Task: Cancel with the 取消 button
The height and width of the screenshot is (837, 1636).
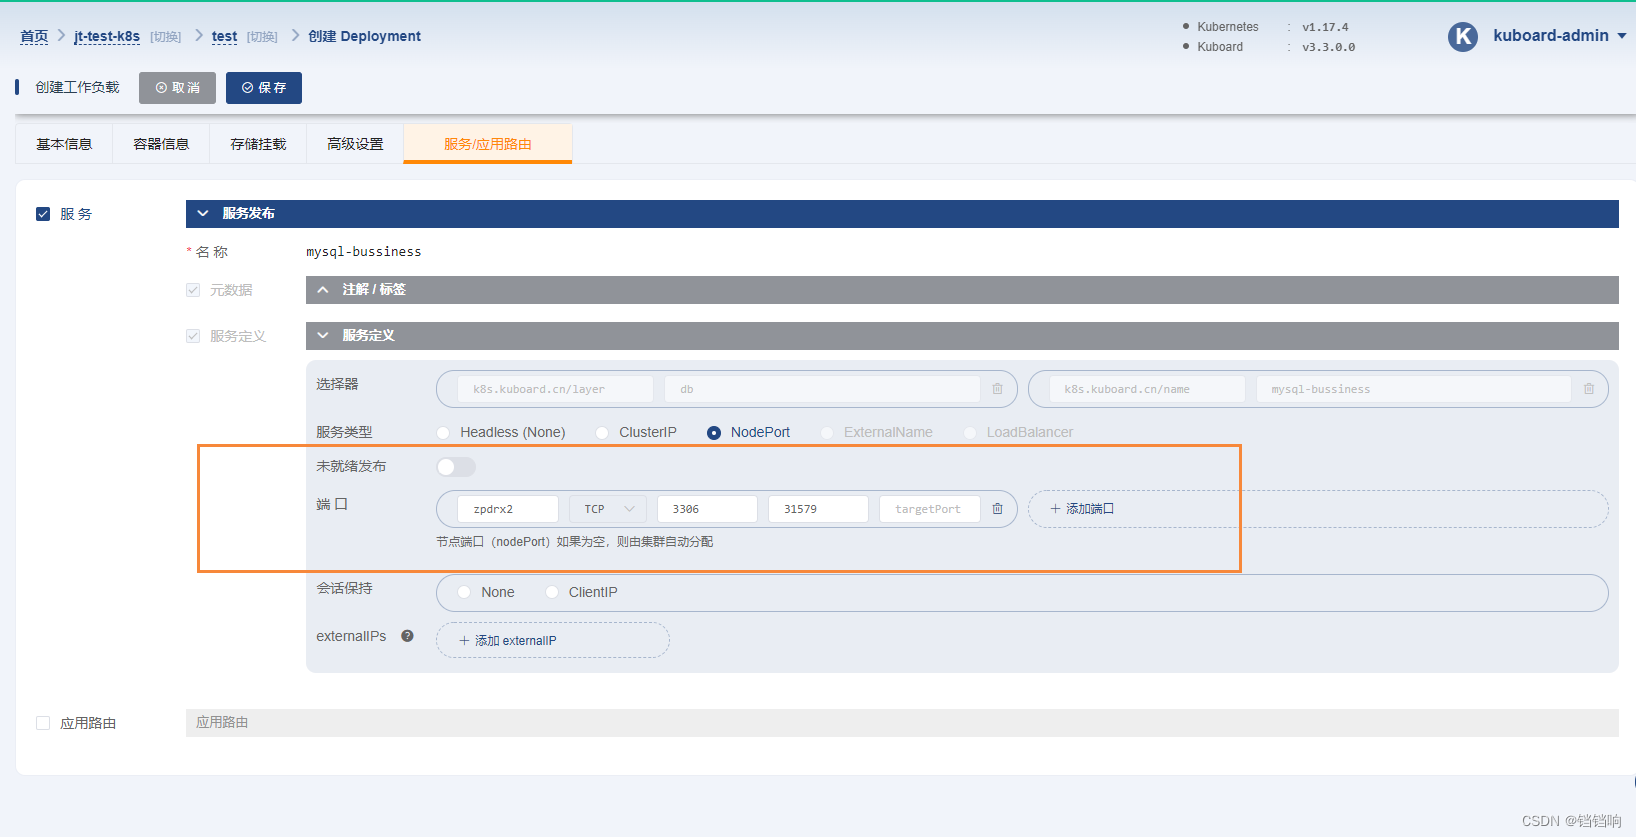Action: (177, 88)
